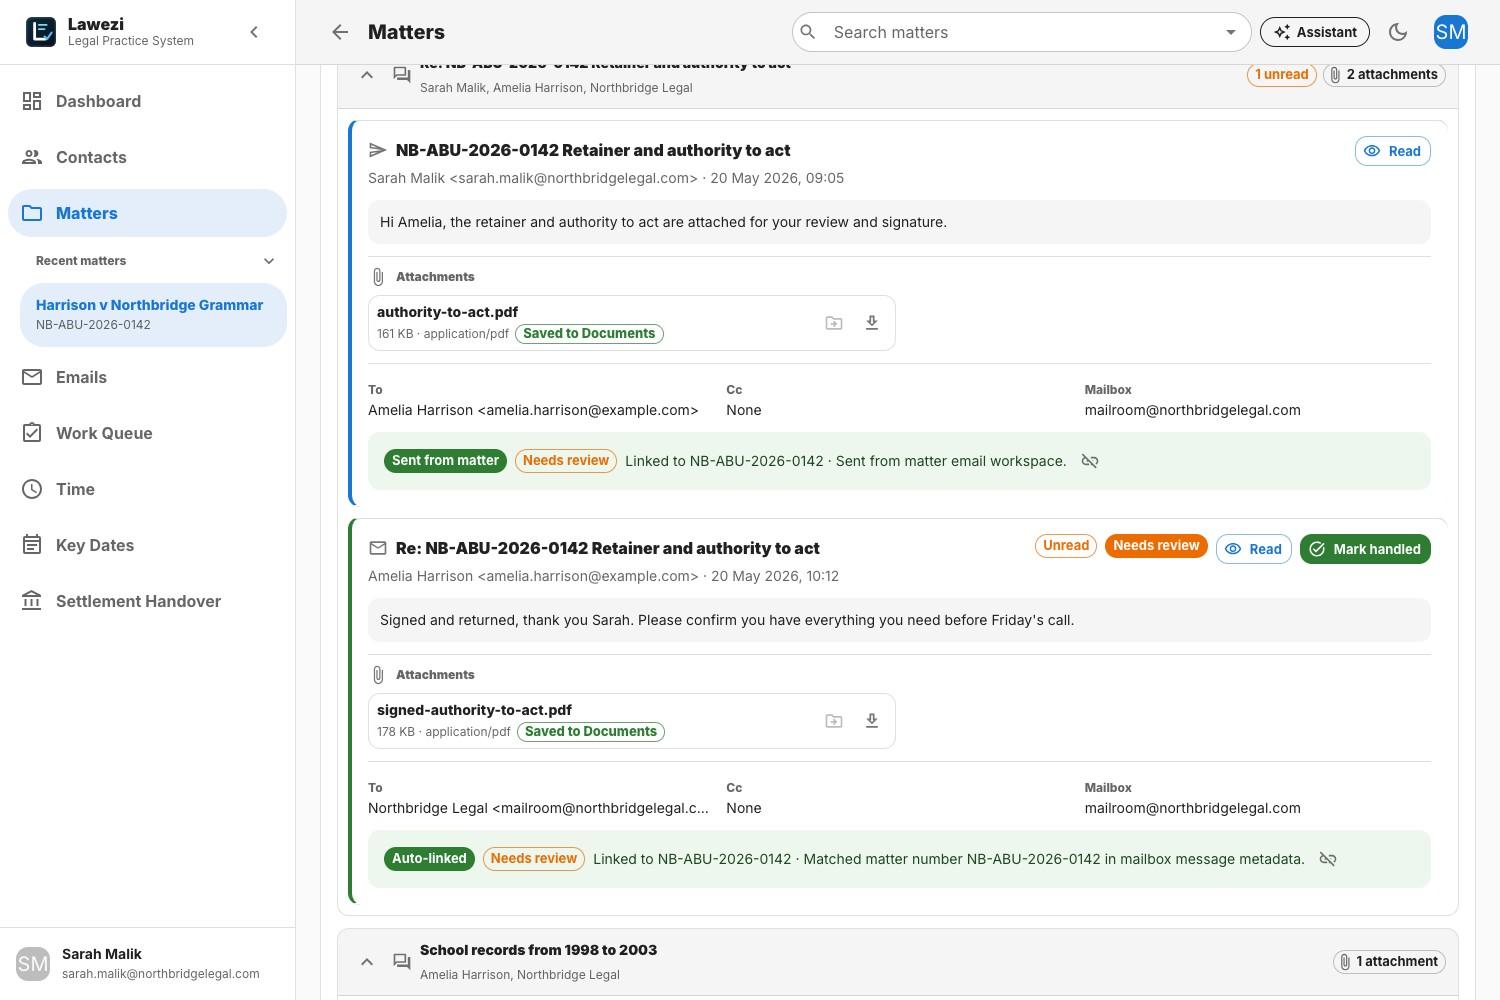Collapse the Recent matters list

[269, 261]
